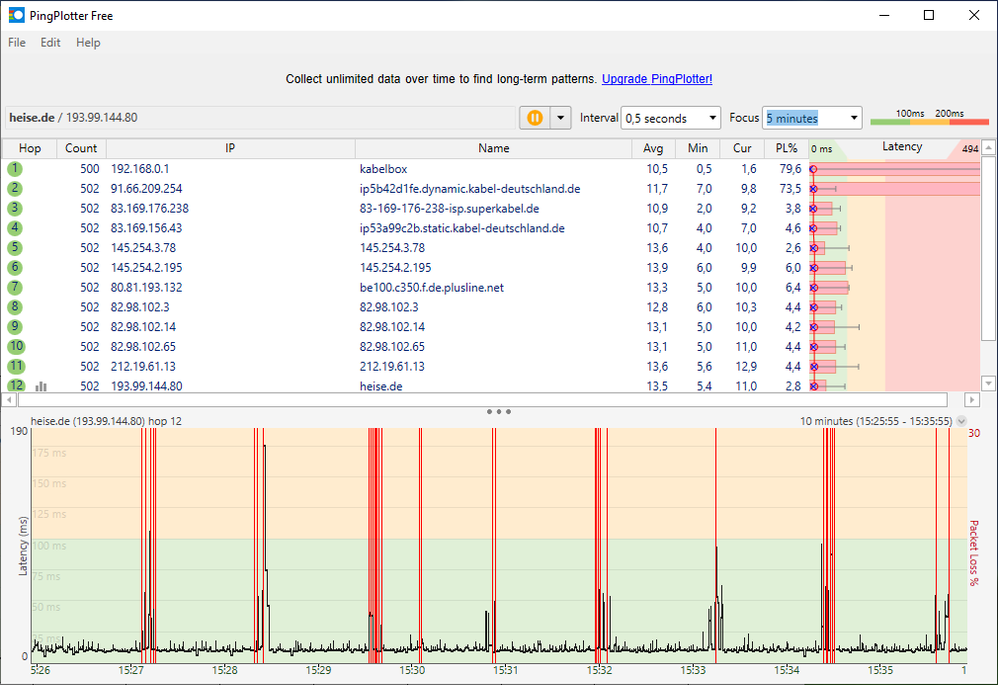
Task: Click the PL% column header
Action: (x=787, y=148)
